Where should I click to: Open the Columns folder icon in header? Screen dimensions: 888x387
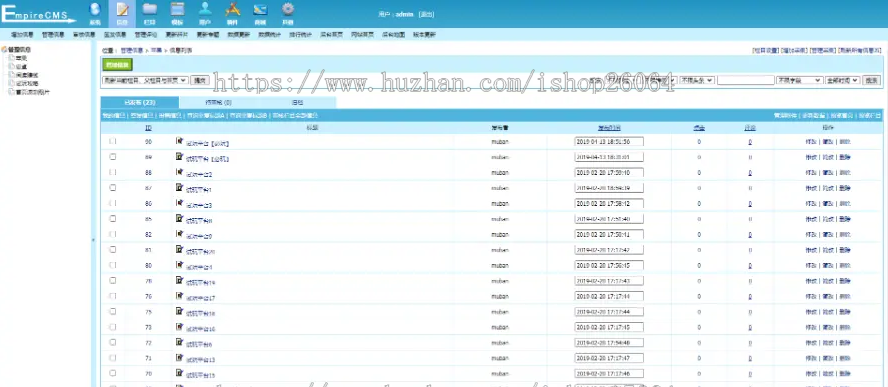tap(150, 10)
